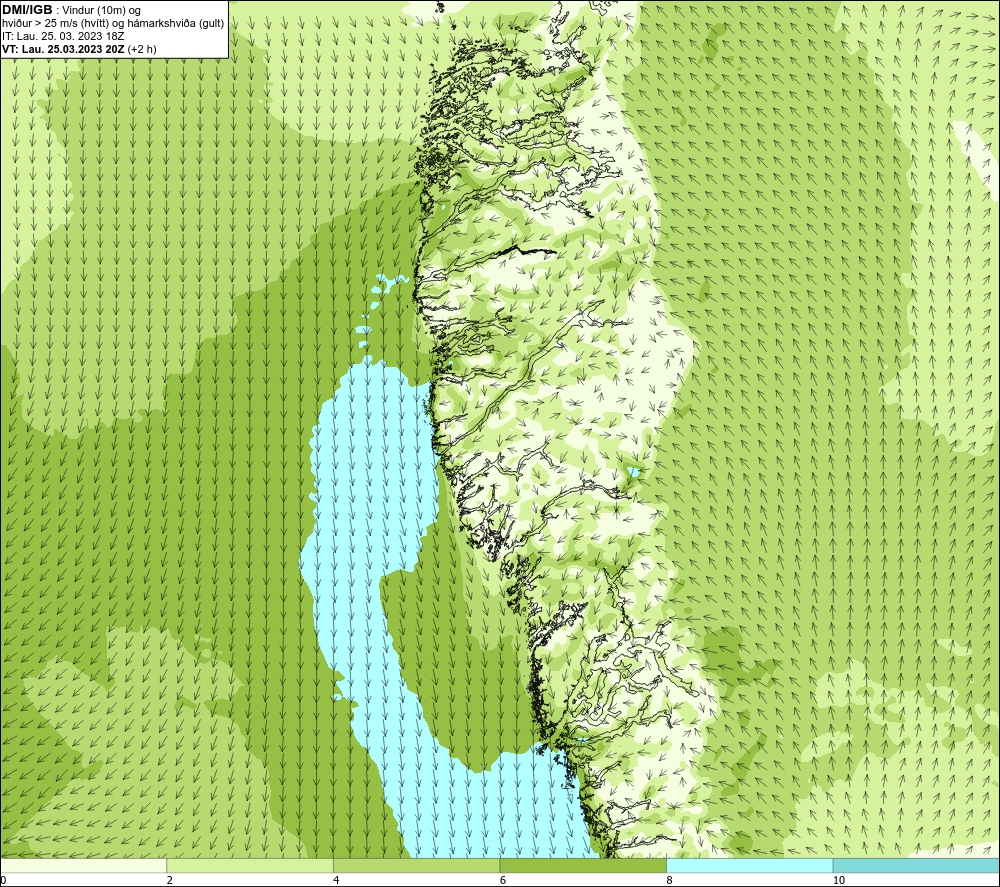Click the legend tick label '6'
The width and height of the screenshot is (1000, 887).
click(x=503, y=880)
